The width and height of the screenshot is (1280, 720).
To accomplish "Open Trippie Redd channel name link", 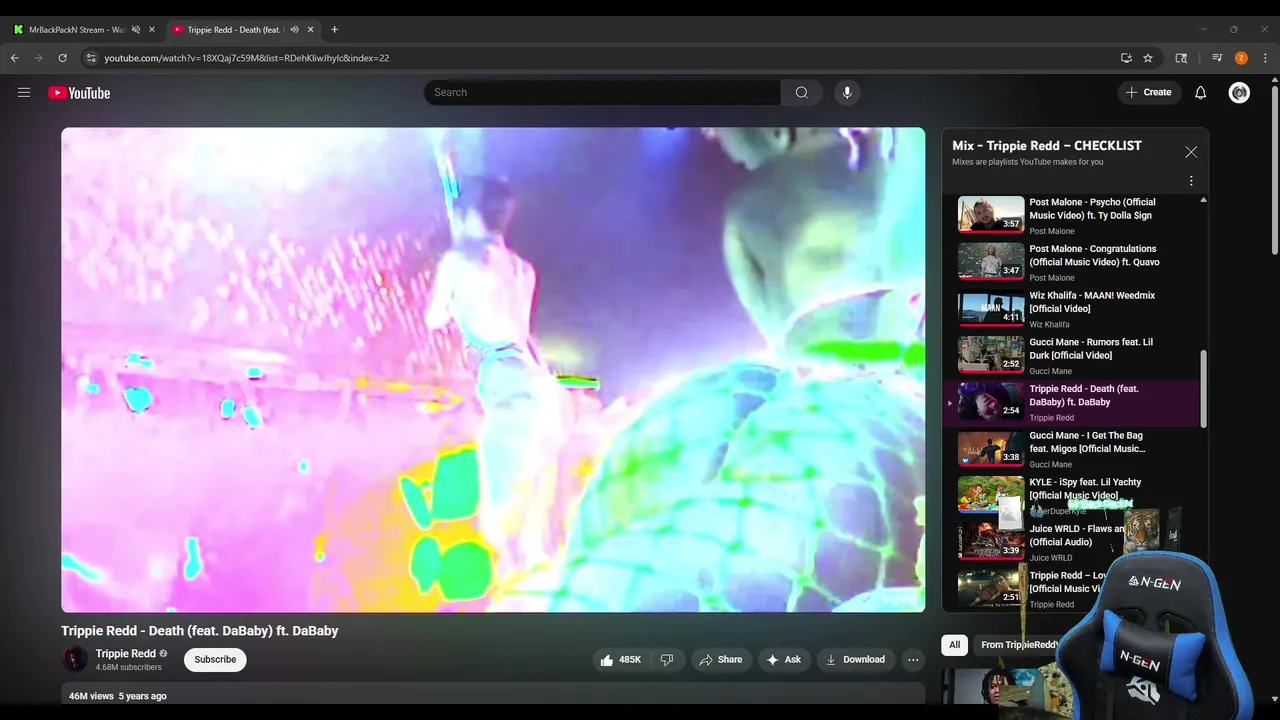I will click(x=126, y=654).
